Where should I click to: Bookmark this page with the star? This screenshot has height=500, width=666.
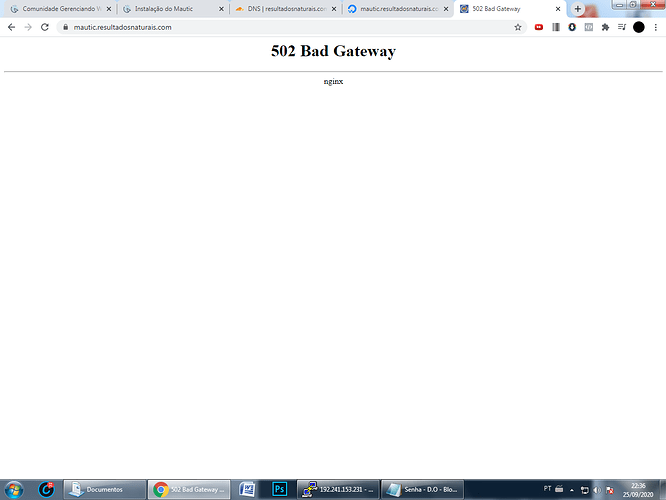pos(518,27)
